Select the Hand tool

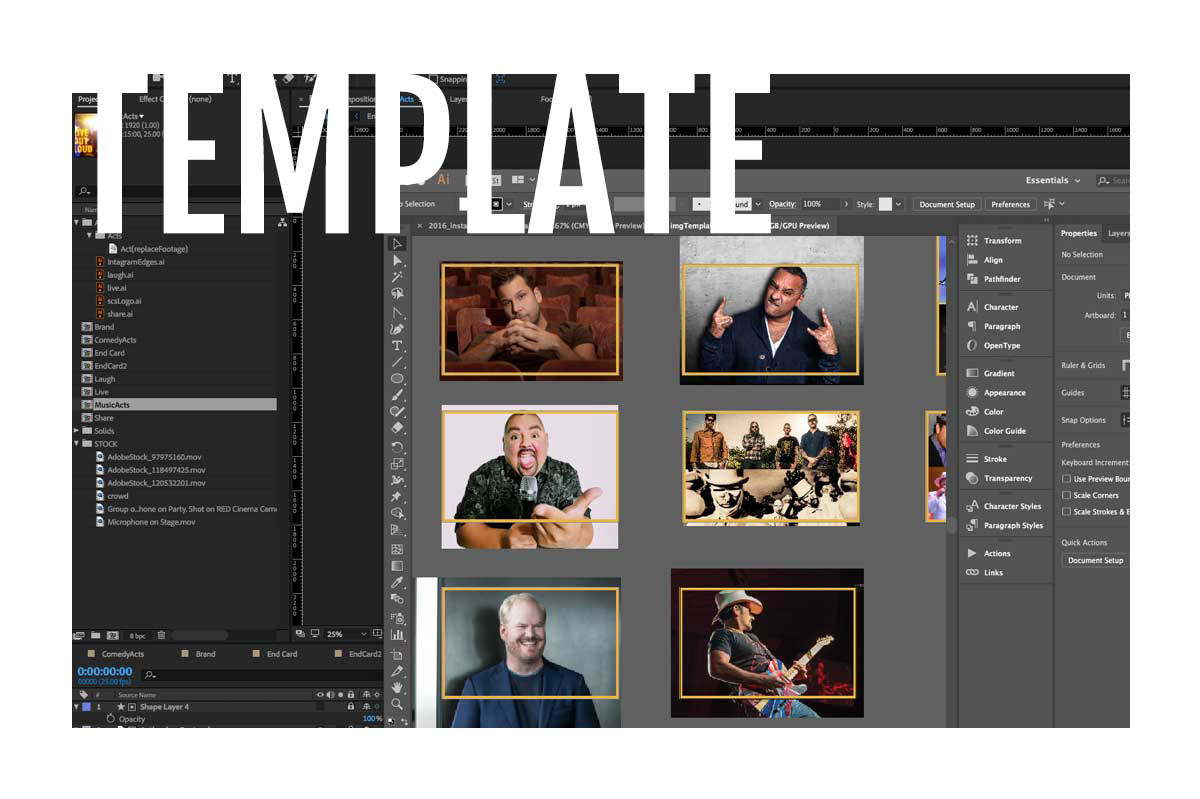[397, 687]
